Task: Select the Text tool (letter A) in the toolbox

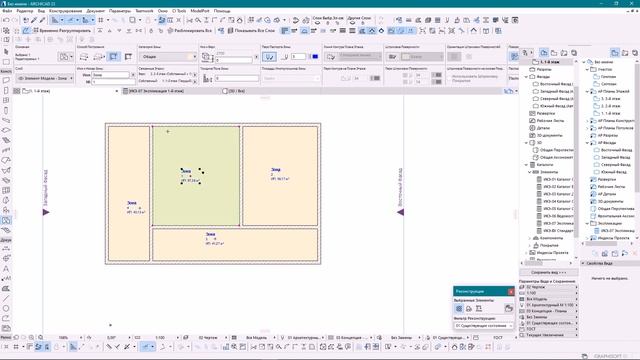Action: 6,269
